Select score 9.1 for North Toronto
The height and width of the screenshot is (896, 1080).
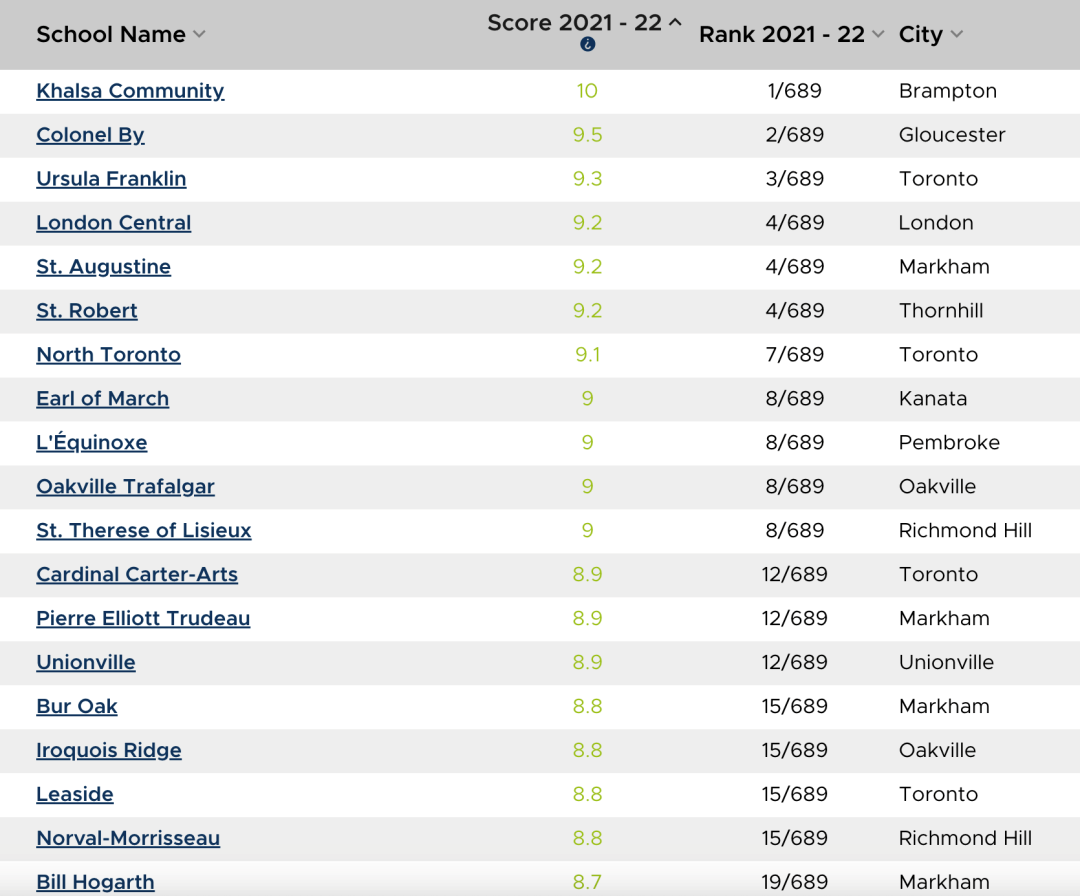(x=588, y=355)
